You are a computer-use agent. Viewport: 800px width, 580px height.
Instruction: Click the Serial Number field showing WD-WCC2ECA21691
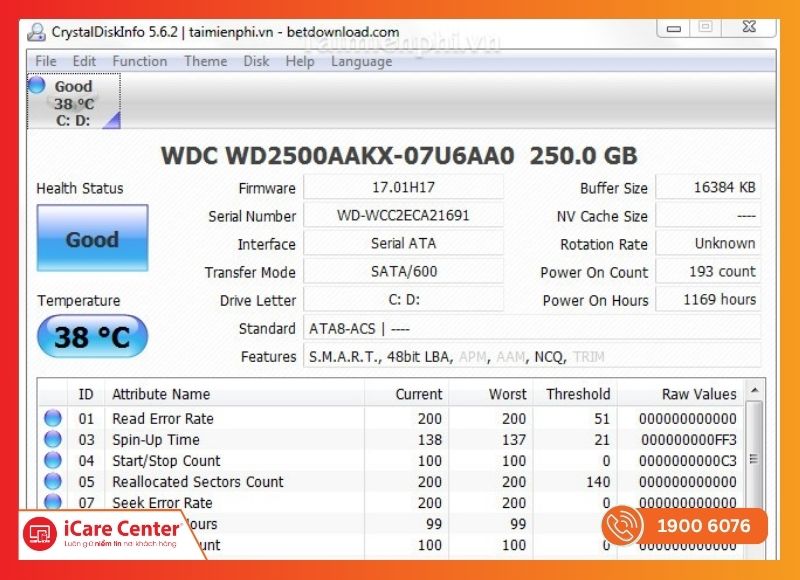[x=405, y=216]
